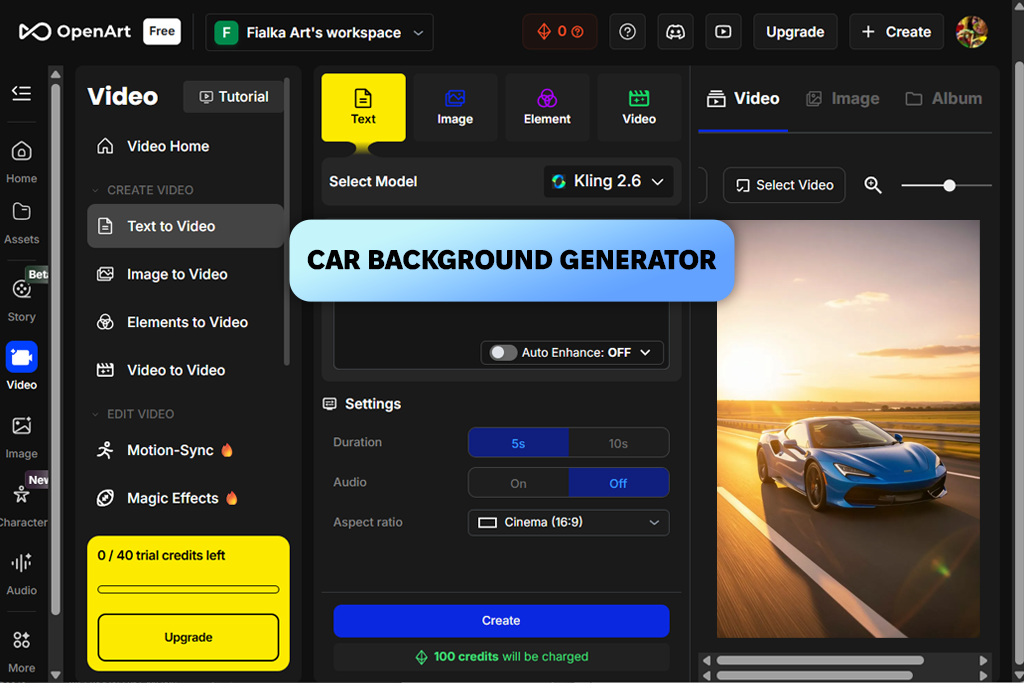The width and height of the screenshot is (1024, 683).
Task: Switch to Album results tab
Action: coord(944,99)
